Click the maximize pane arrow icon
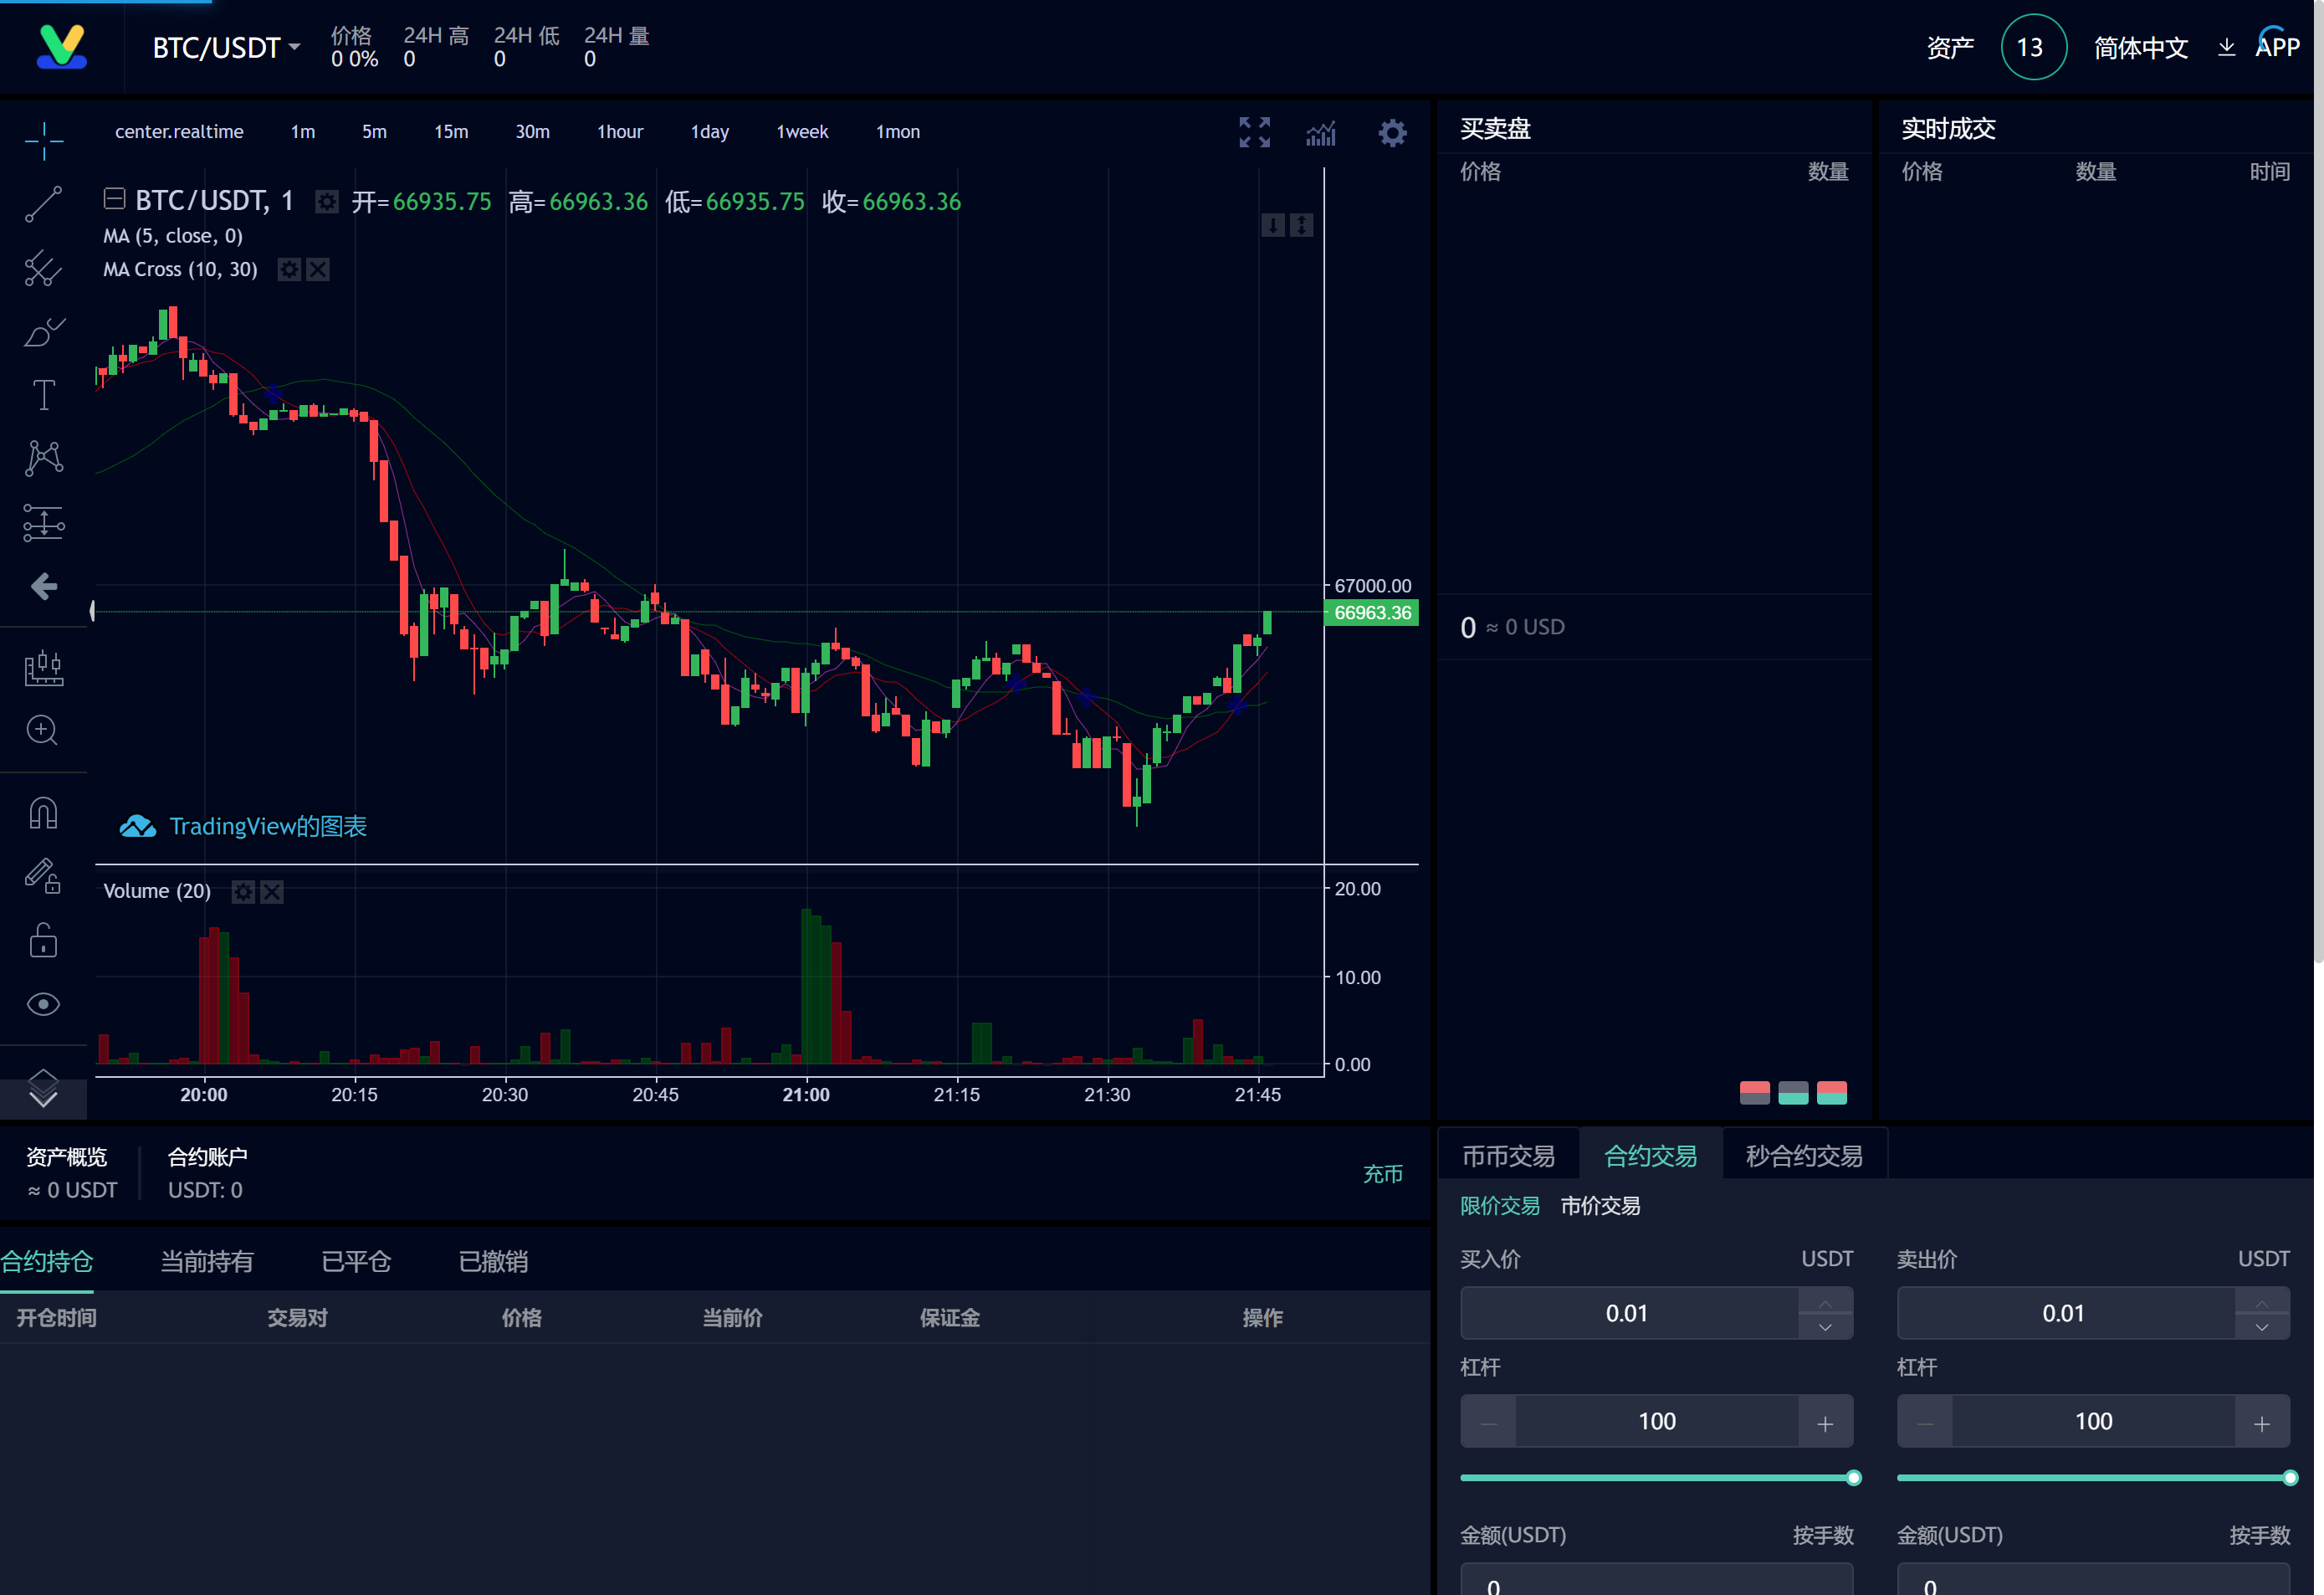This screenshot has width=2324, height=1595. 1301,225
